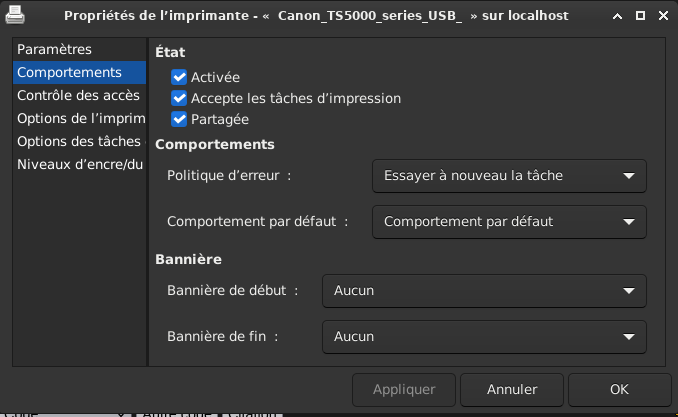The height and width of the screenshot is (417, 678).
Task: Disable the Partagée checkbox
Action: (x=180, y=119)
